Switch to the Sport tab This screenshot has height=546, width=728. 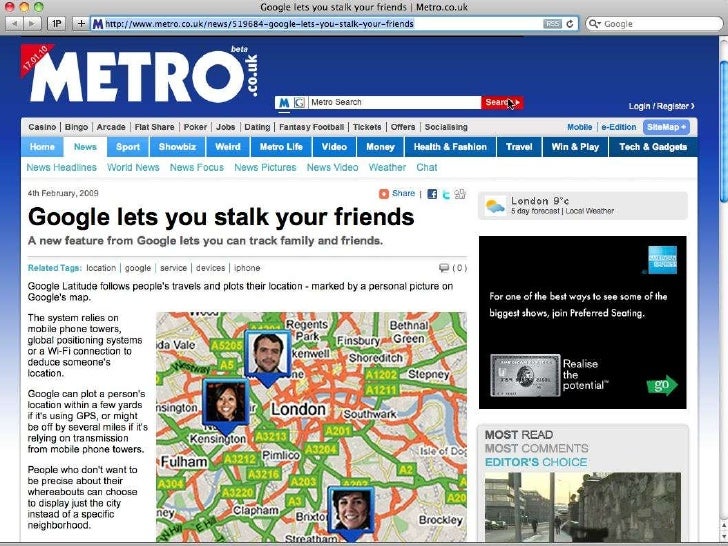tap(128, 147)
